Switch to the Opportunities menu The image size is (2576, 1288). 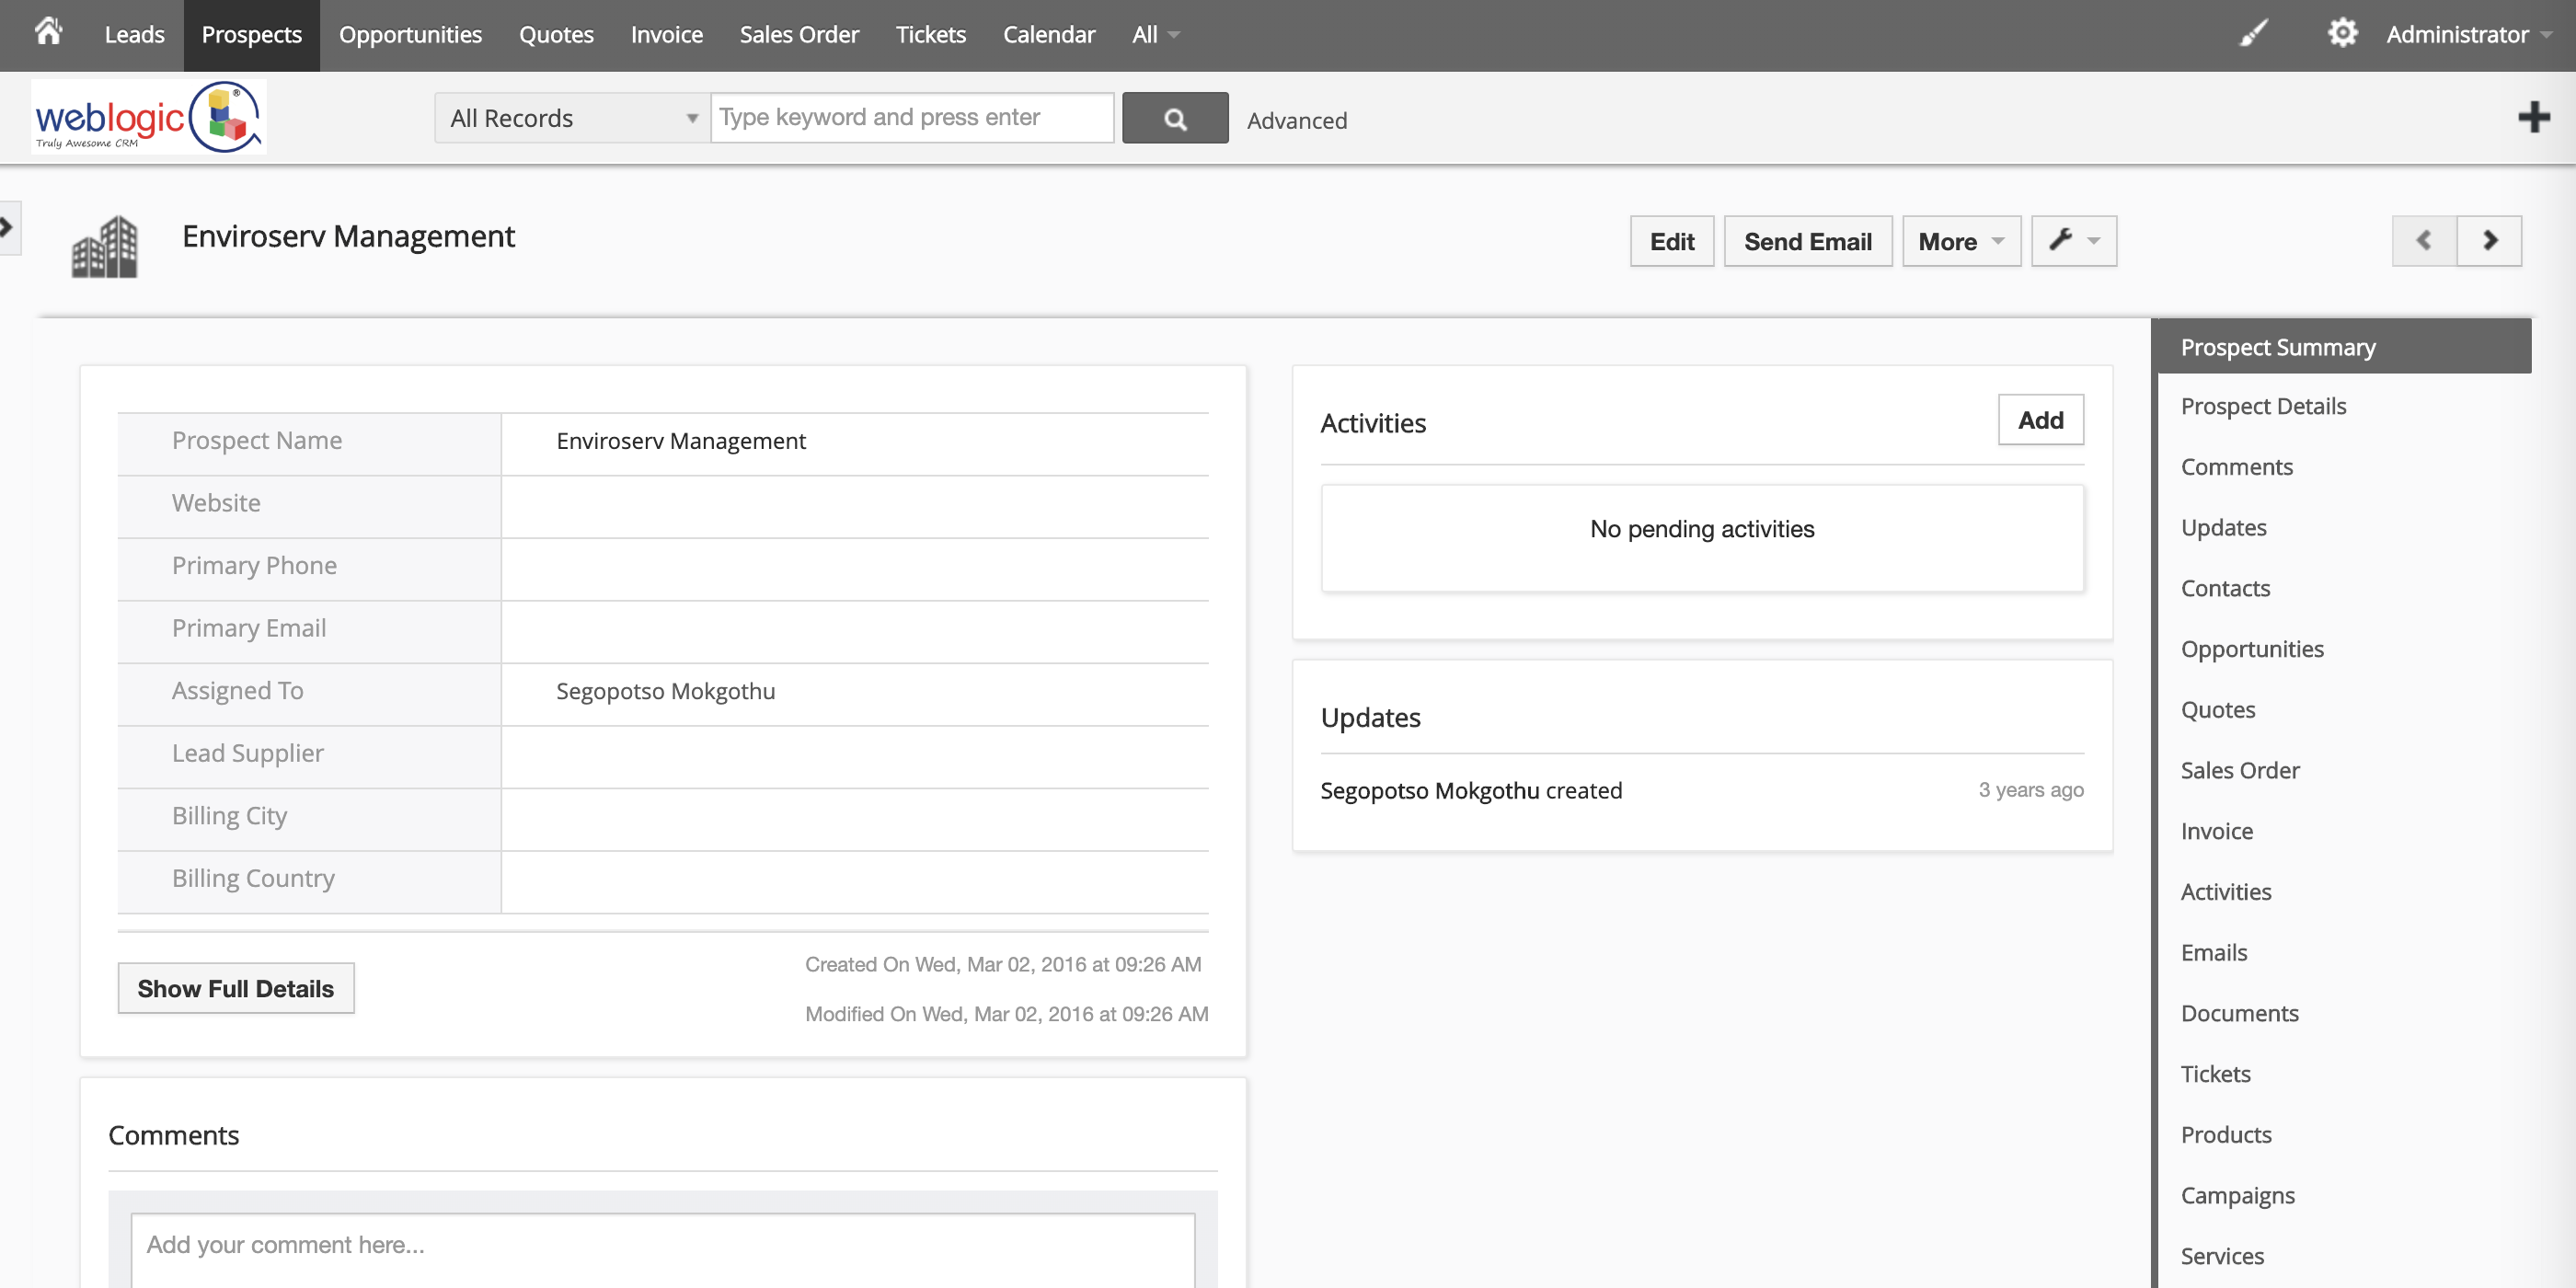click(x=410, y=33)
